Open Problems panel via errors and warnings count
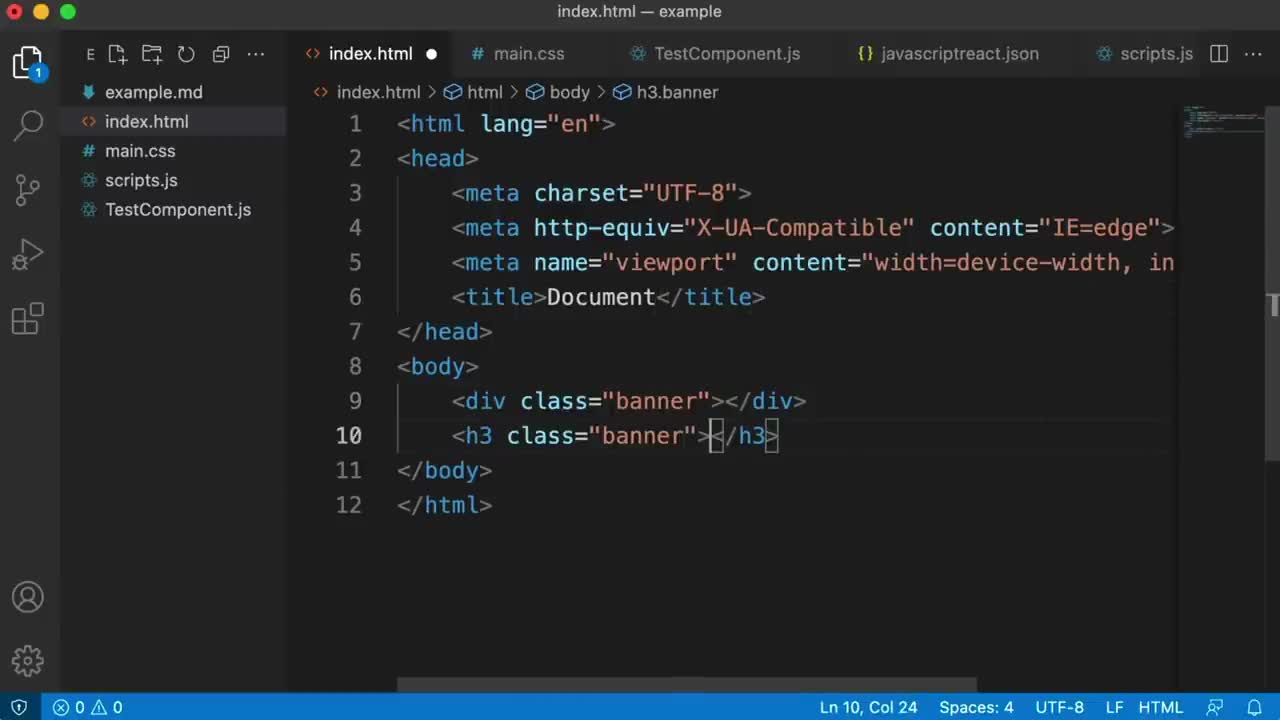The width and height of the screenshot is (1280, 720). (88, 707)
